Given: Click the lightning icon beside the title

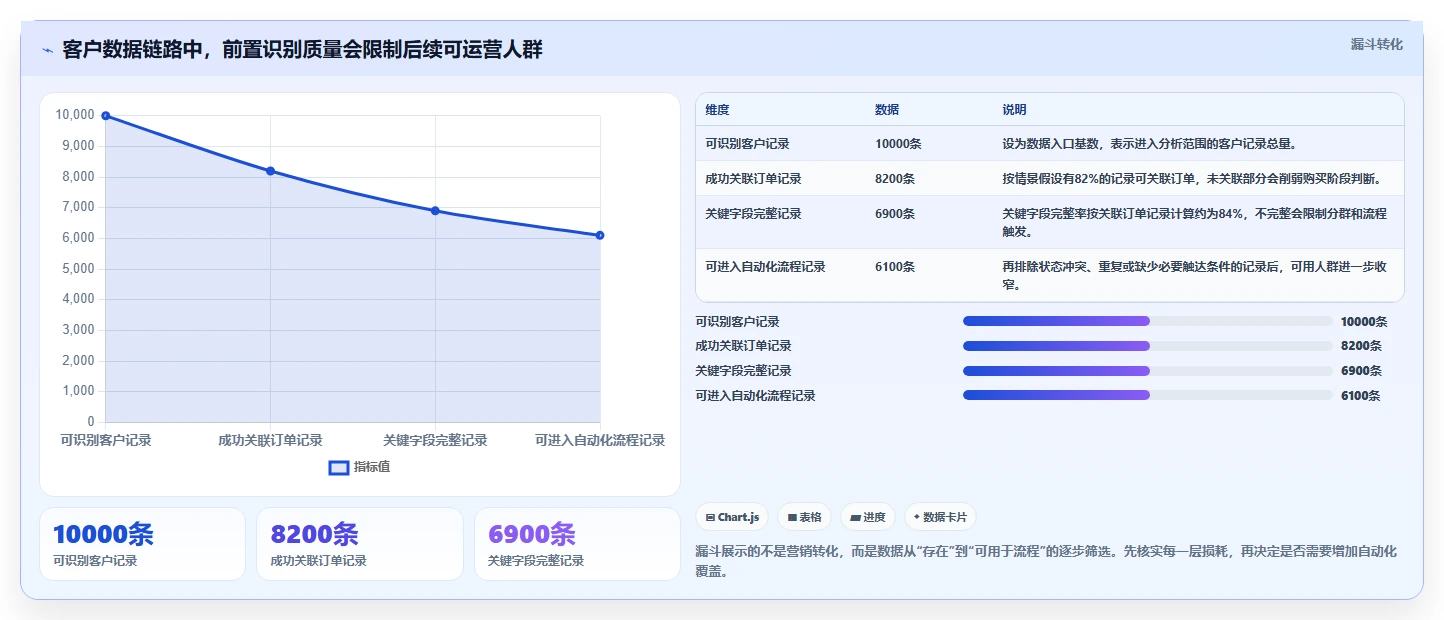Looking at the screenshot, I should (x=47, y=50).
